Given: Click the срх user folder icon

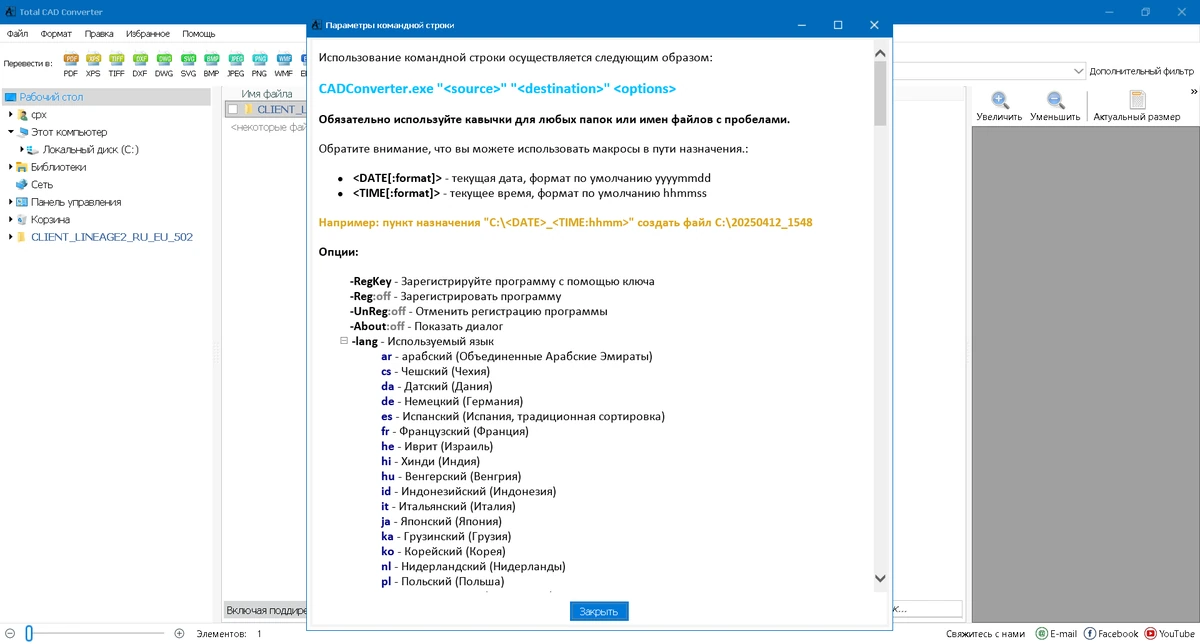Looking at the screenshot, I should tap(23, 115).
